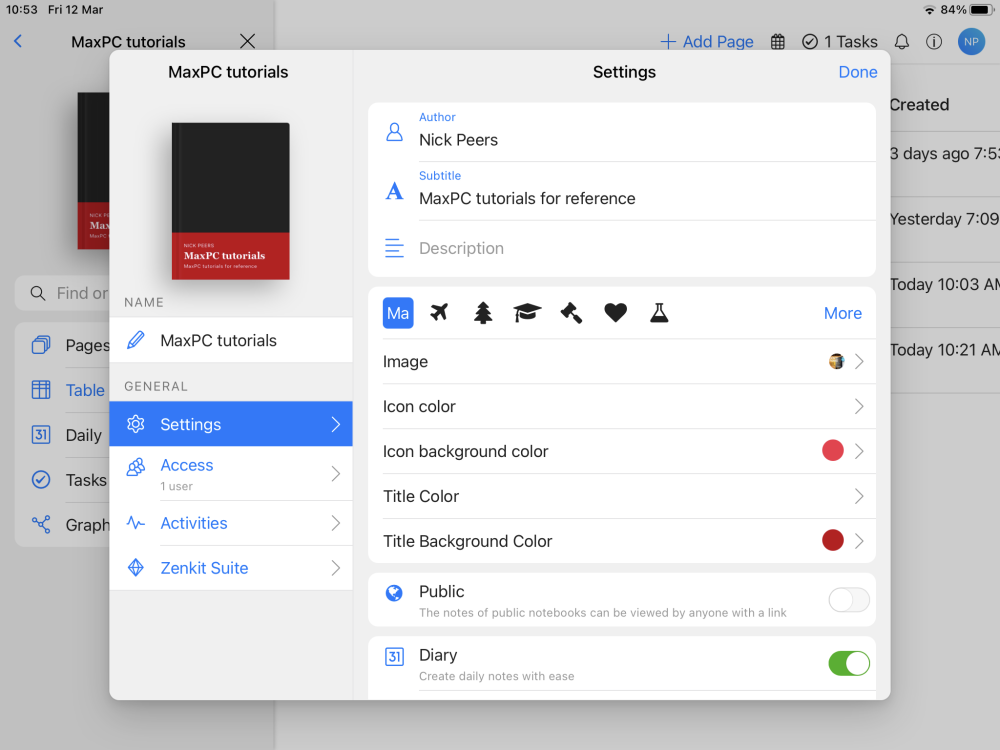
Task: Open the info circle icon
Action: [934, 42]
